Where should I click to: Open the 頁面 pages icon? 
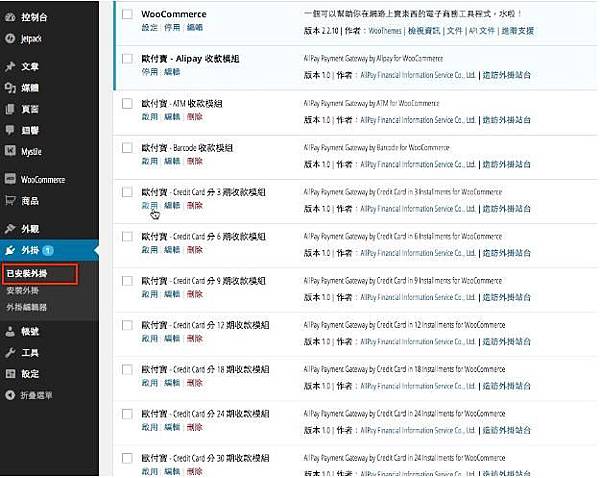pos(10,109)
